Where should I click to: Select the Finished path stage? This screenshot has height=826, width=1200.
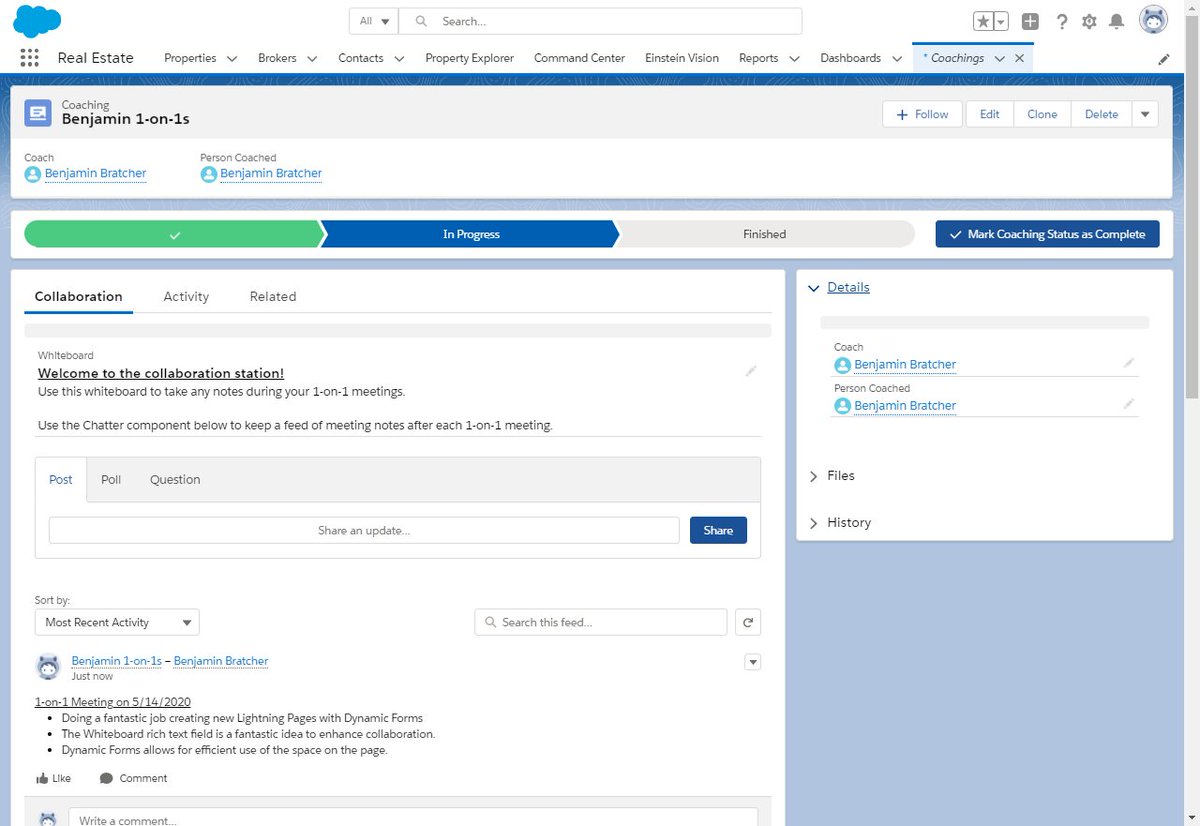pyautogui.click(x=764, y=234)
